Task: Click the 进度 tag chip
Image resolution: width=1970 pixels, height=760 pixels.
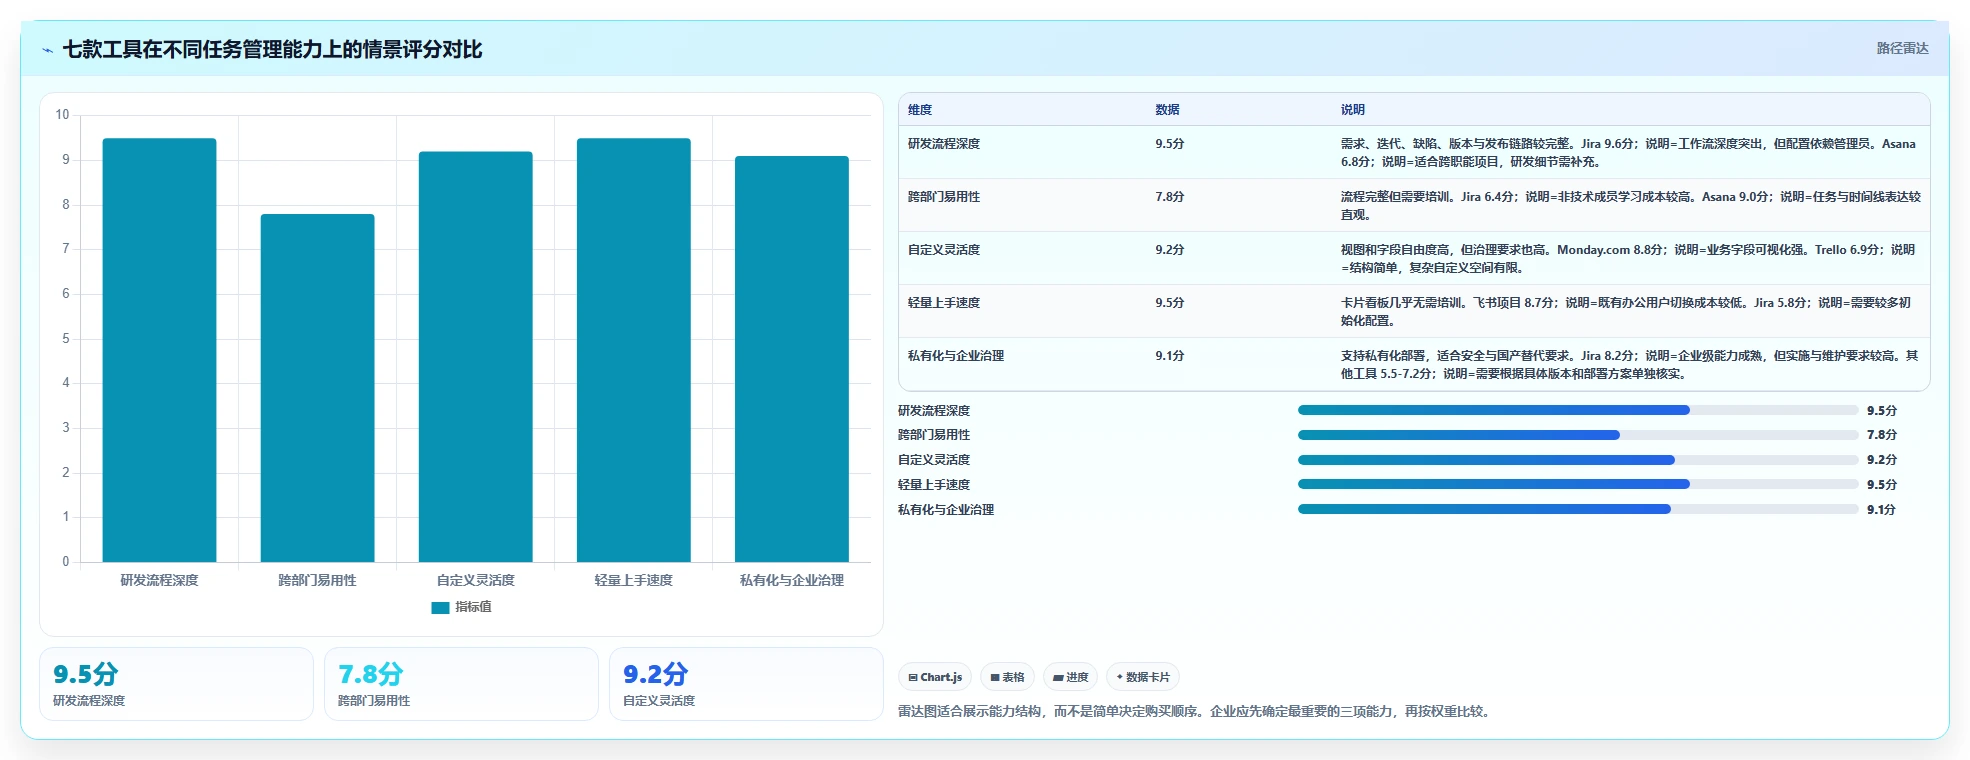Action: coord(1070,677)
